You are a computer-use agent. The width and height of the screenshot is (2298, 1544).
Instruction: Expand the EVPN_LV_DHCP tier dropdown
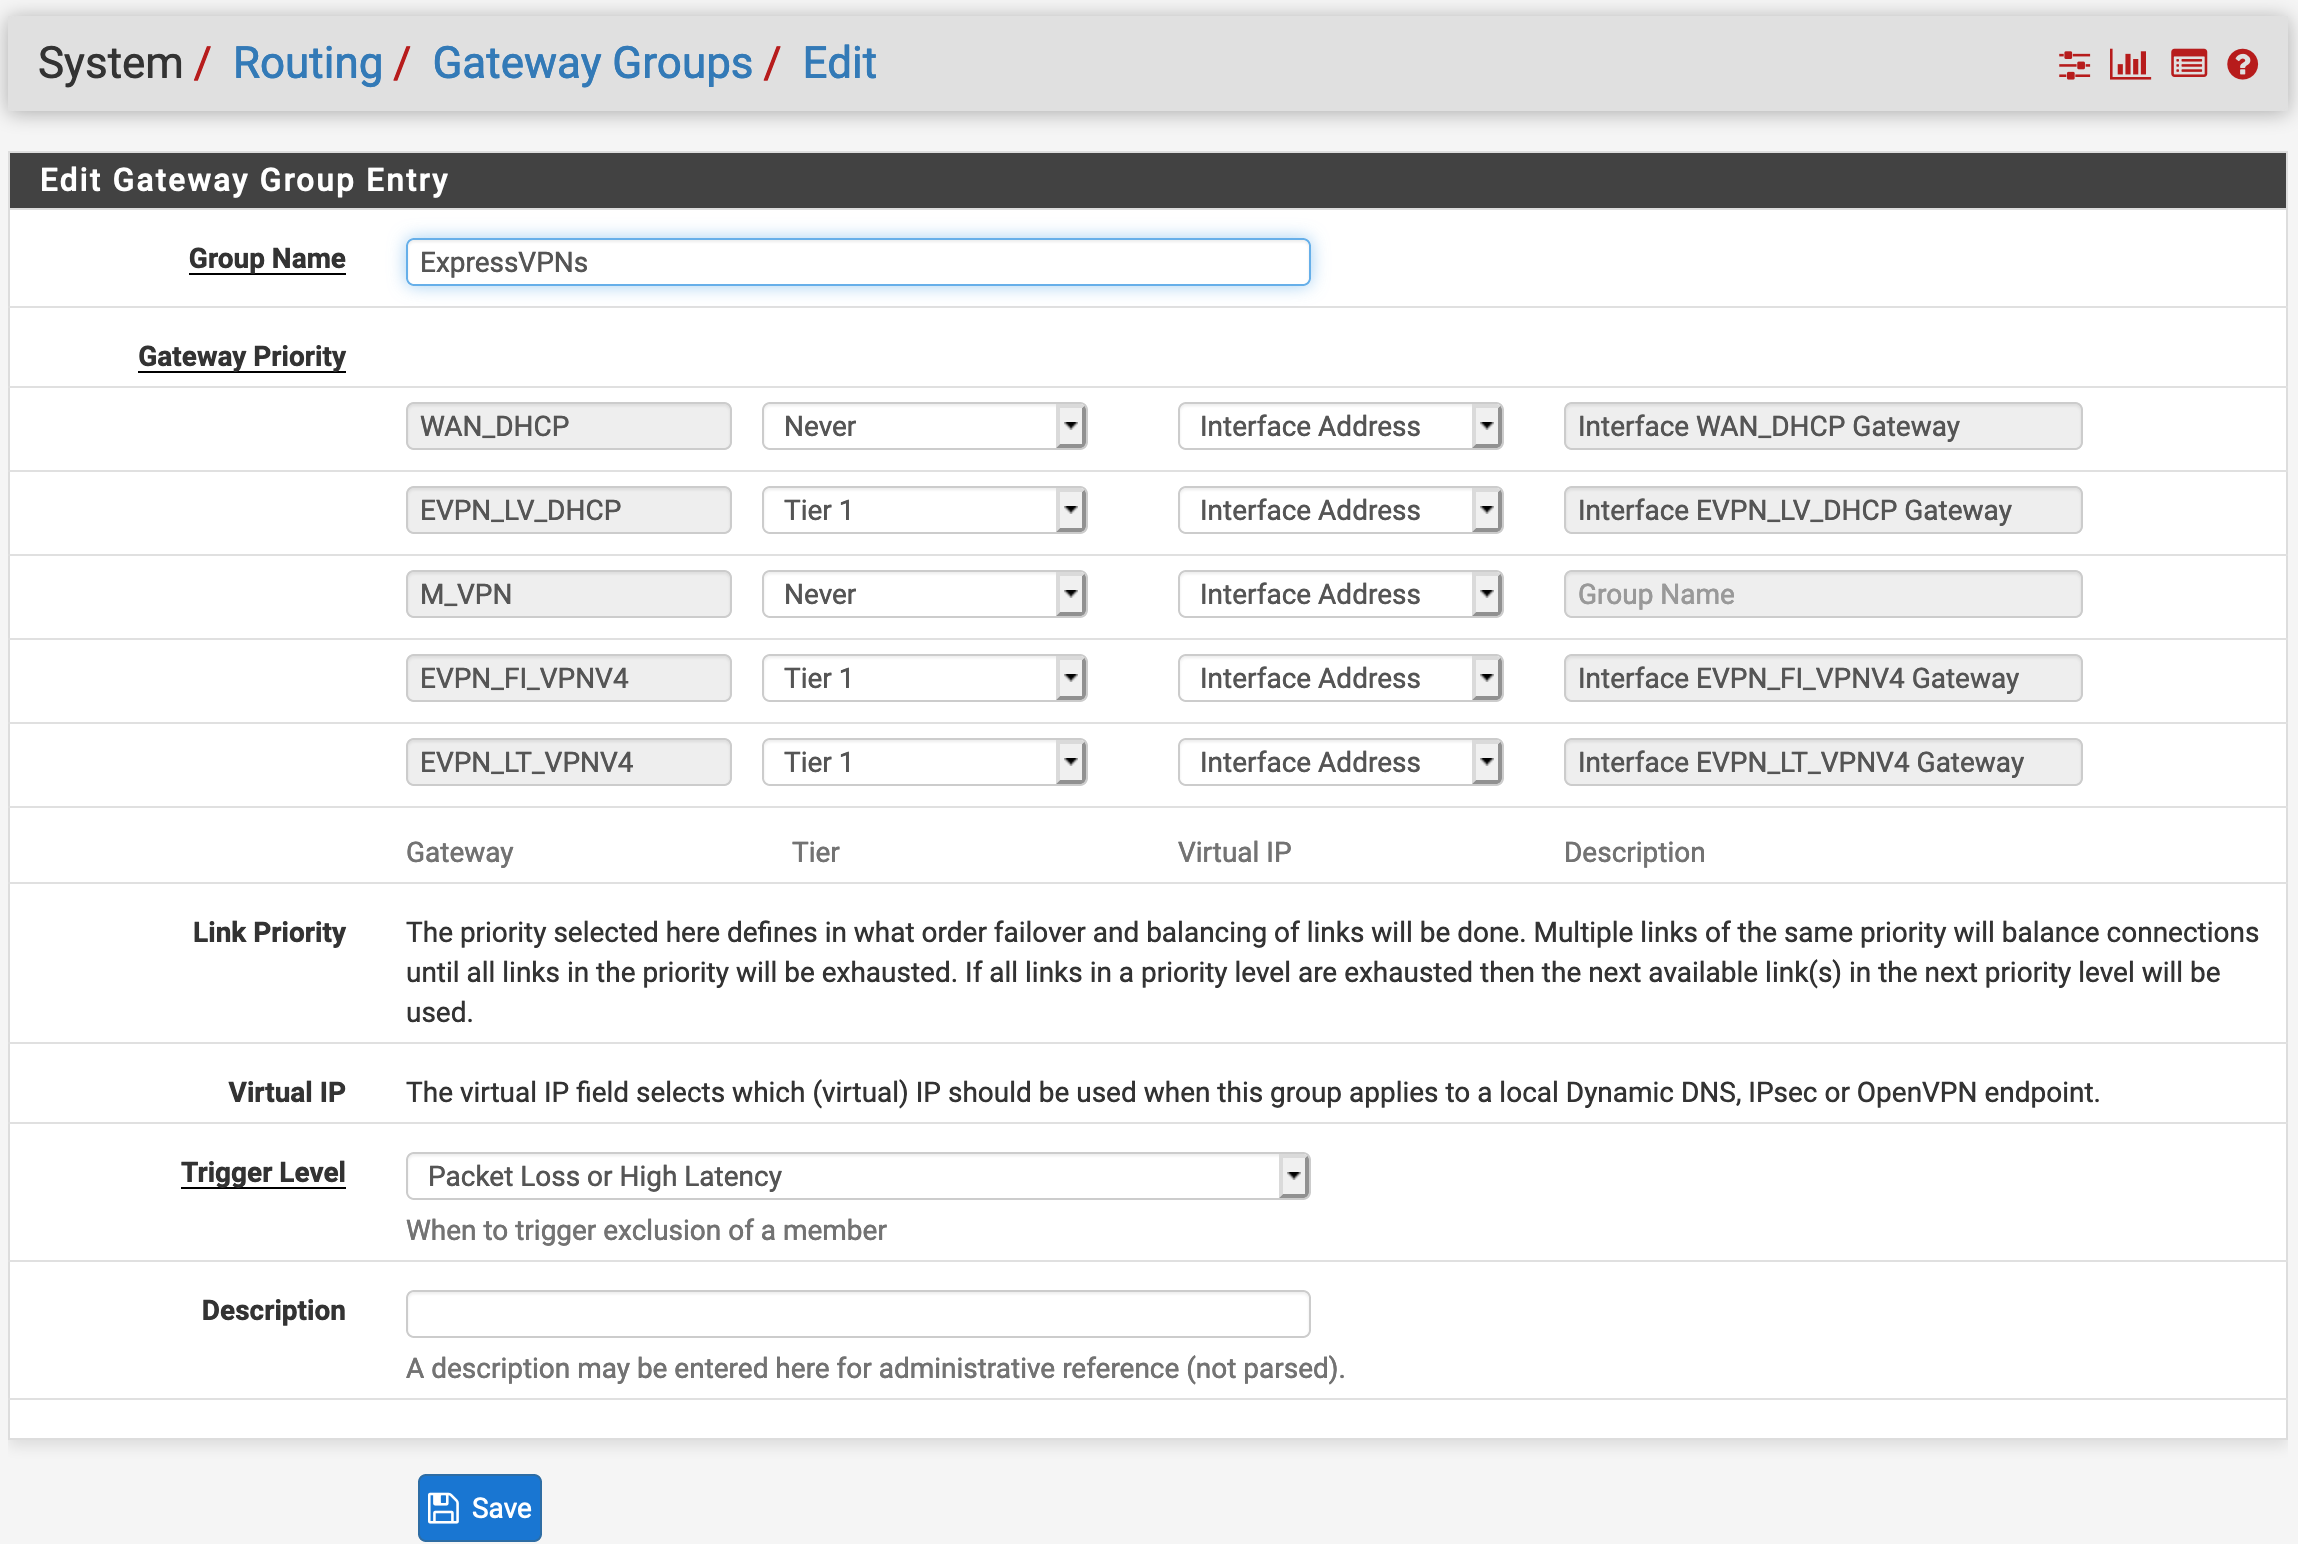[923, 511]
